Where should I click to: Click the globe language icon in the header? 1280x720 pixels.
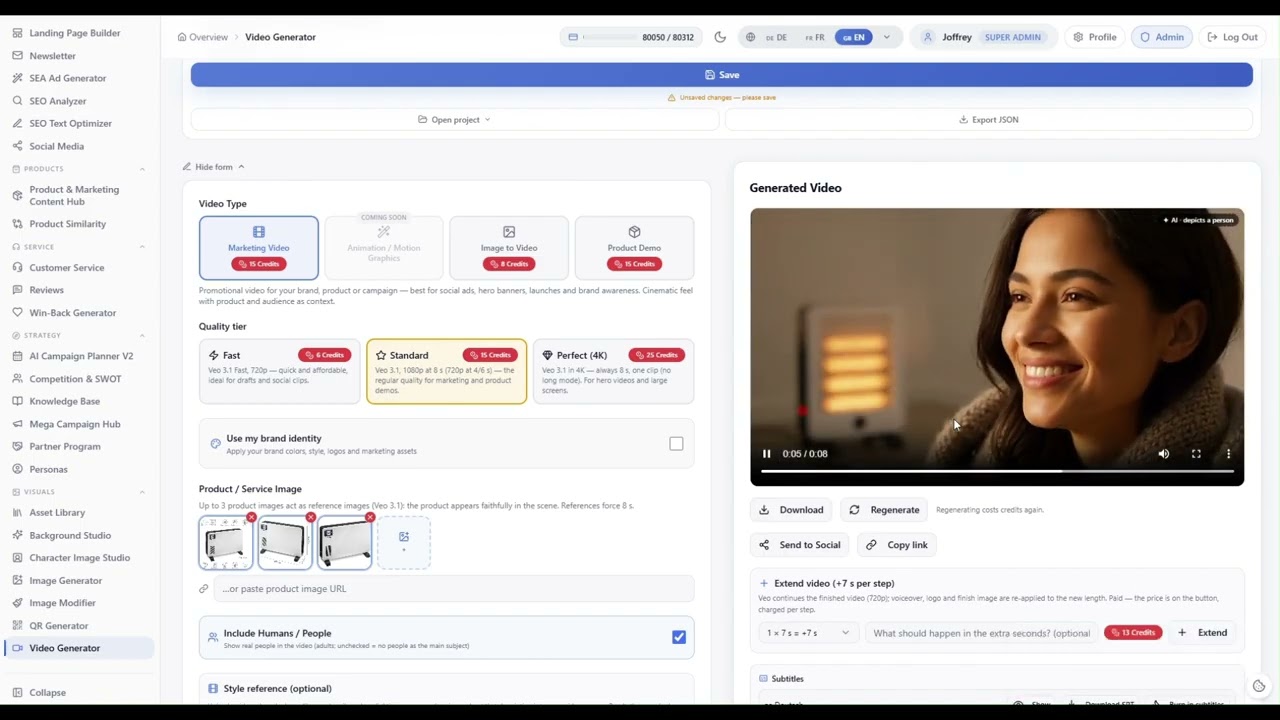(750, 37)
